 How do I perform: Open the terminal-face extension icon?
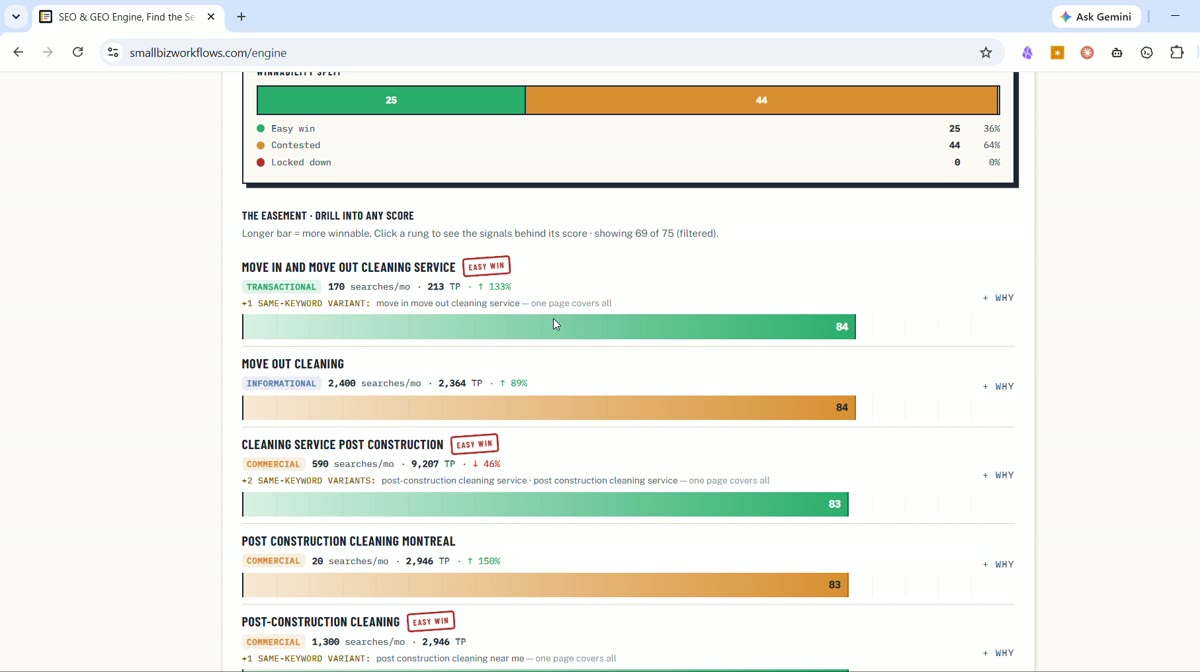click(x=1147, y=53)
